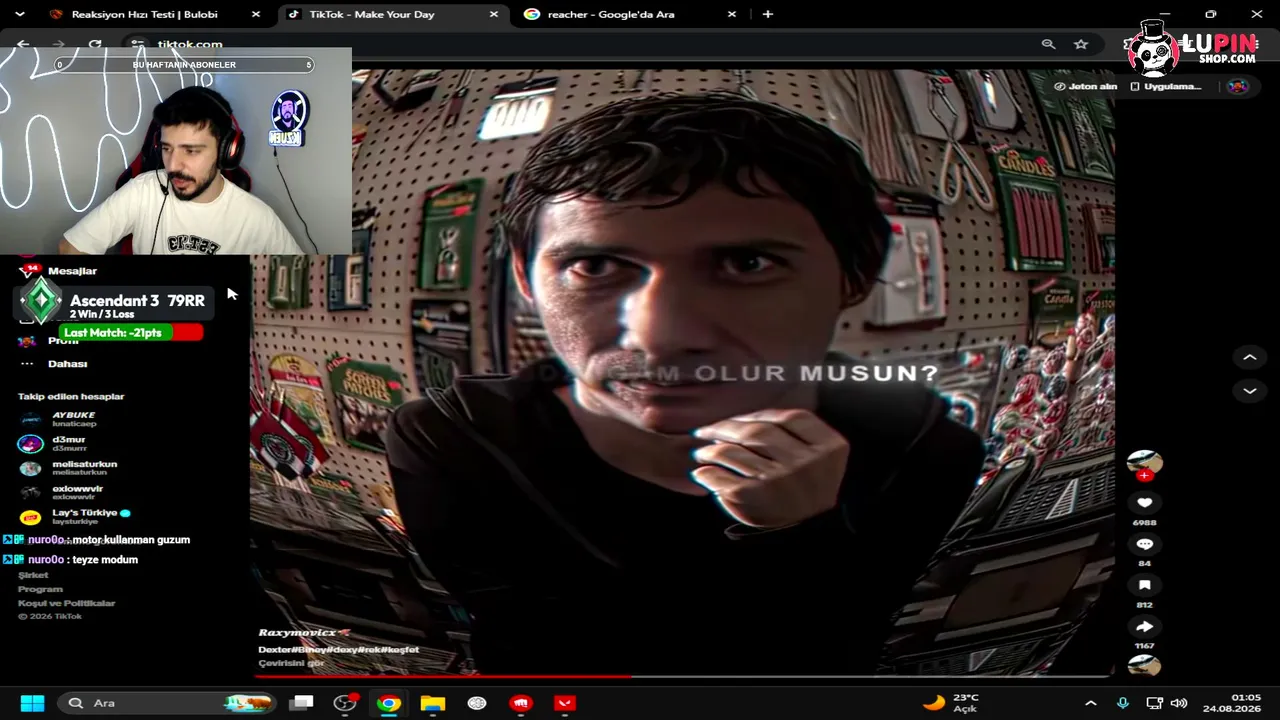The height and width of the screenshot is (720, 1280).
Task: Open the Chrome zoom magnifier icon
Action: tap(1048, 44)
